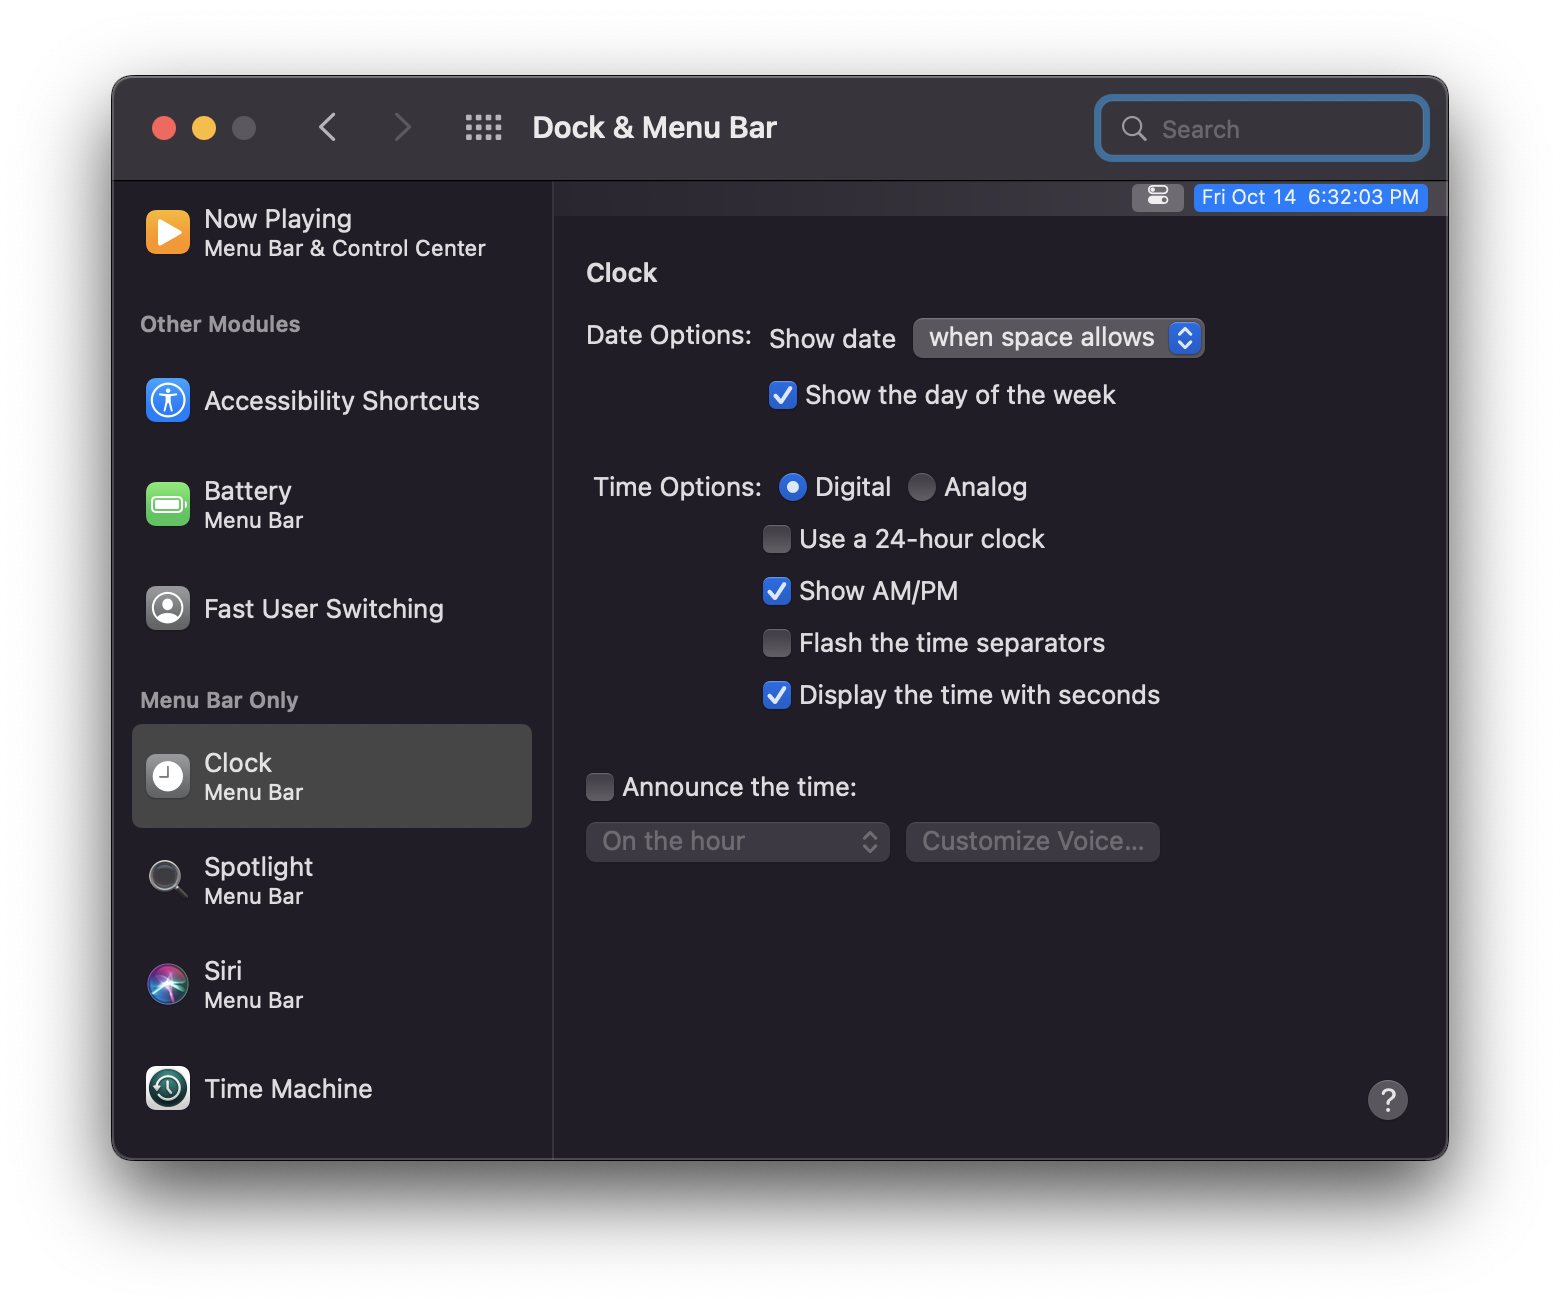Turn on Flash the time separators
Screen dimensions: 1560x1308
[777, 643]
